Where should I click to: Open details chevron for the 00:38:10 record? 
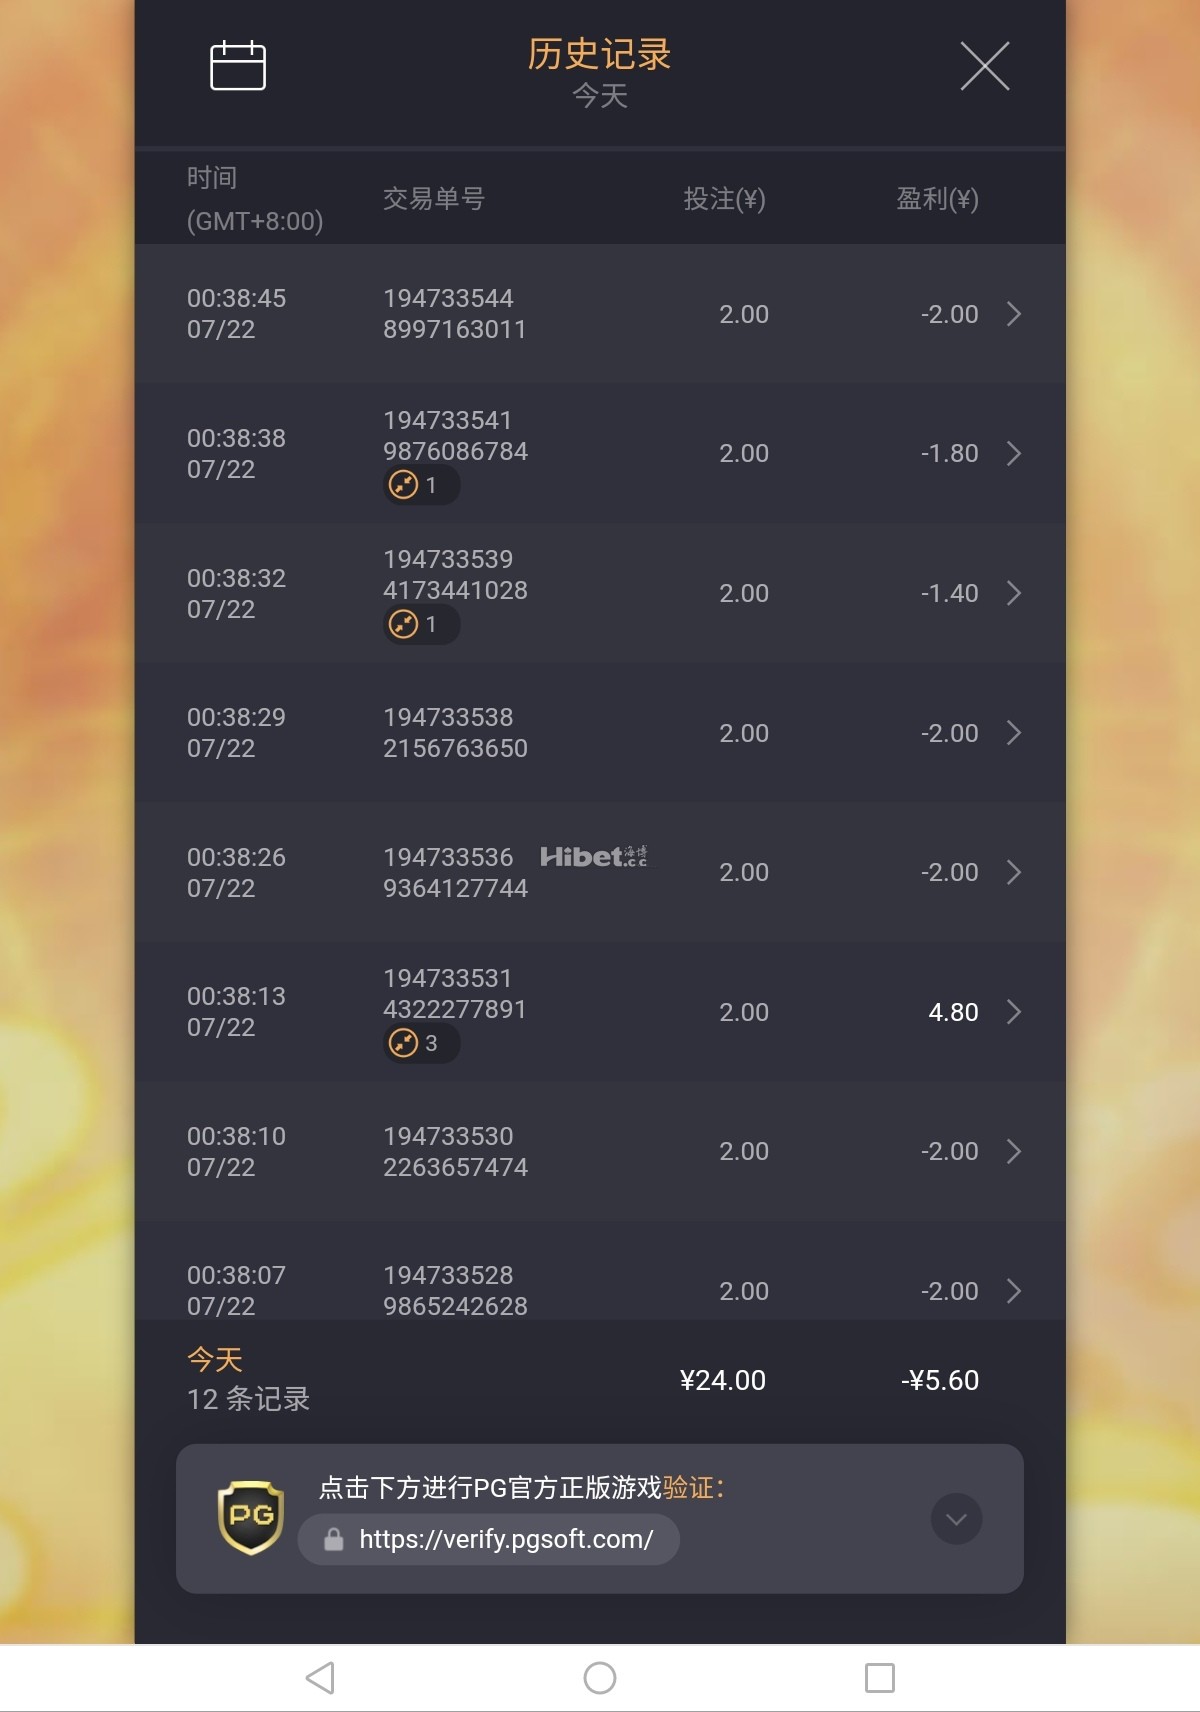1014,1152
